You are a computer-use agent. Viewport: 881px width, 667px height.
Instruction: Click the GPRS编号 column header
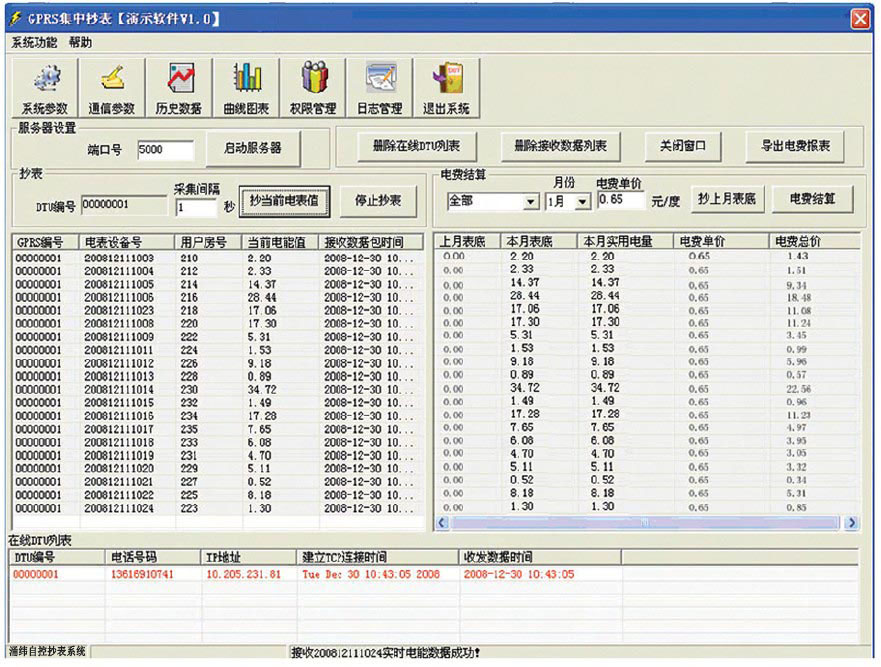coord(46,242)
